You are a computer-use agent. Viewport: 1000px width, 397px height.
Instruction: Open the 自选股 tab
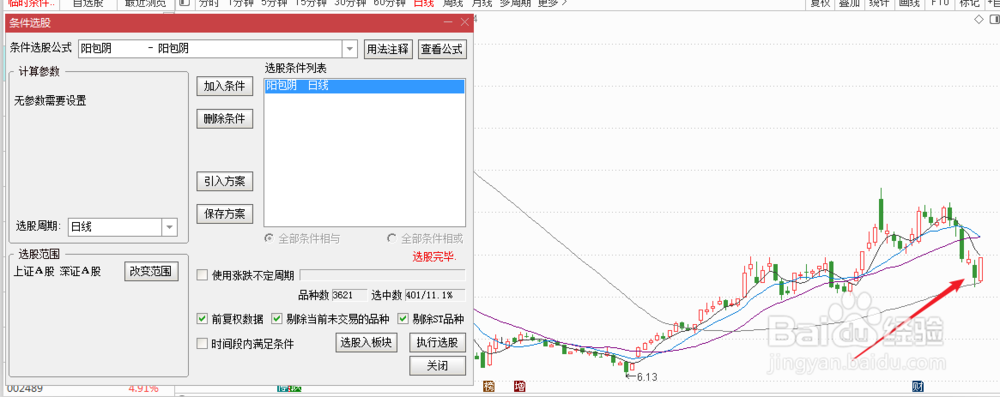(x=88, y=3)
